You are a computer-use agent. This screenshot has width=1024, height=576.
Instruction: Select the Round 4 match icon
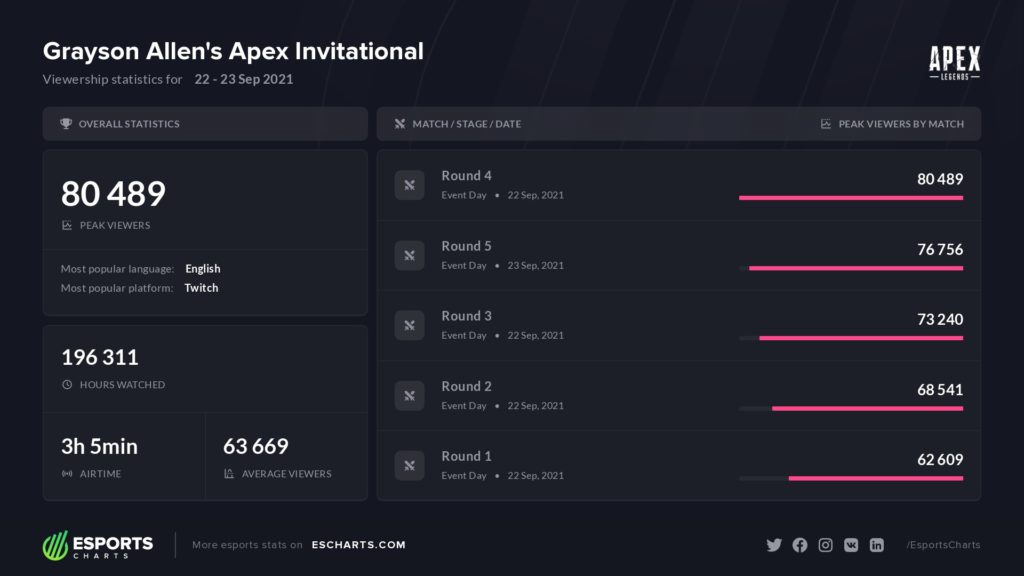point(409,185)
